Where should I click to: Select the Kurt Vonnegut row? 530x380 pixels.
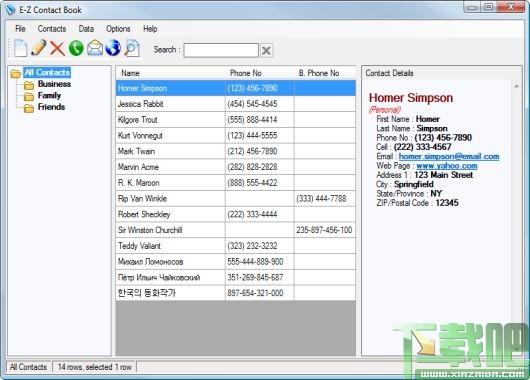point(236,136)
